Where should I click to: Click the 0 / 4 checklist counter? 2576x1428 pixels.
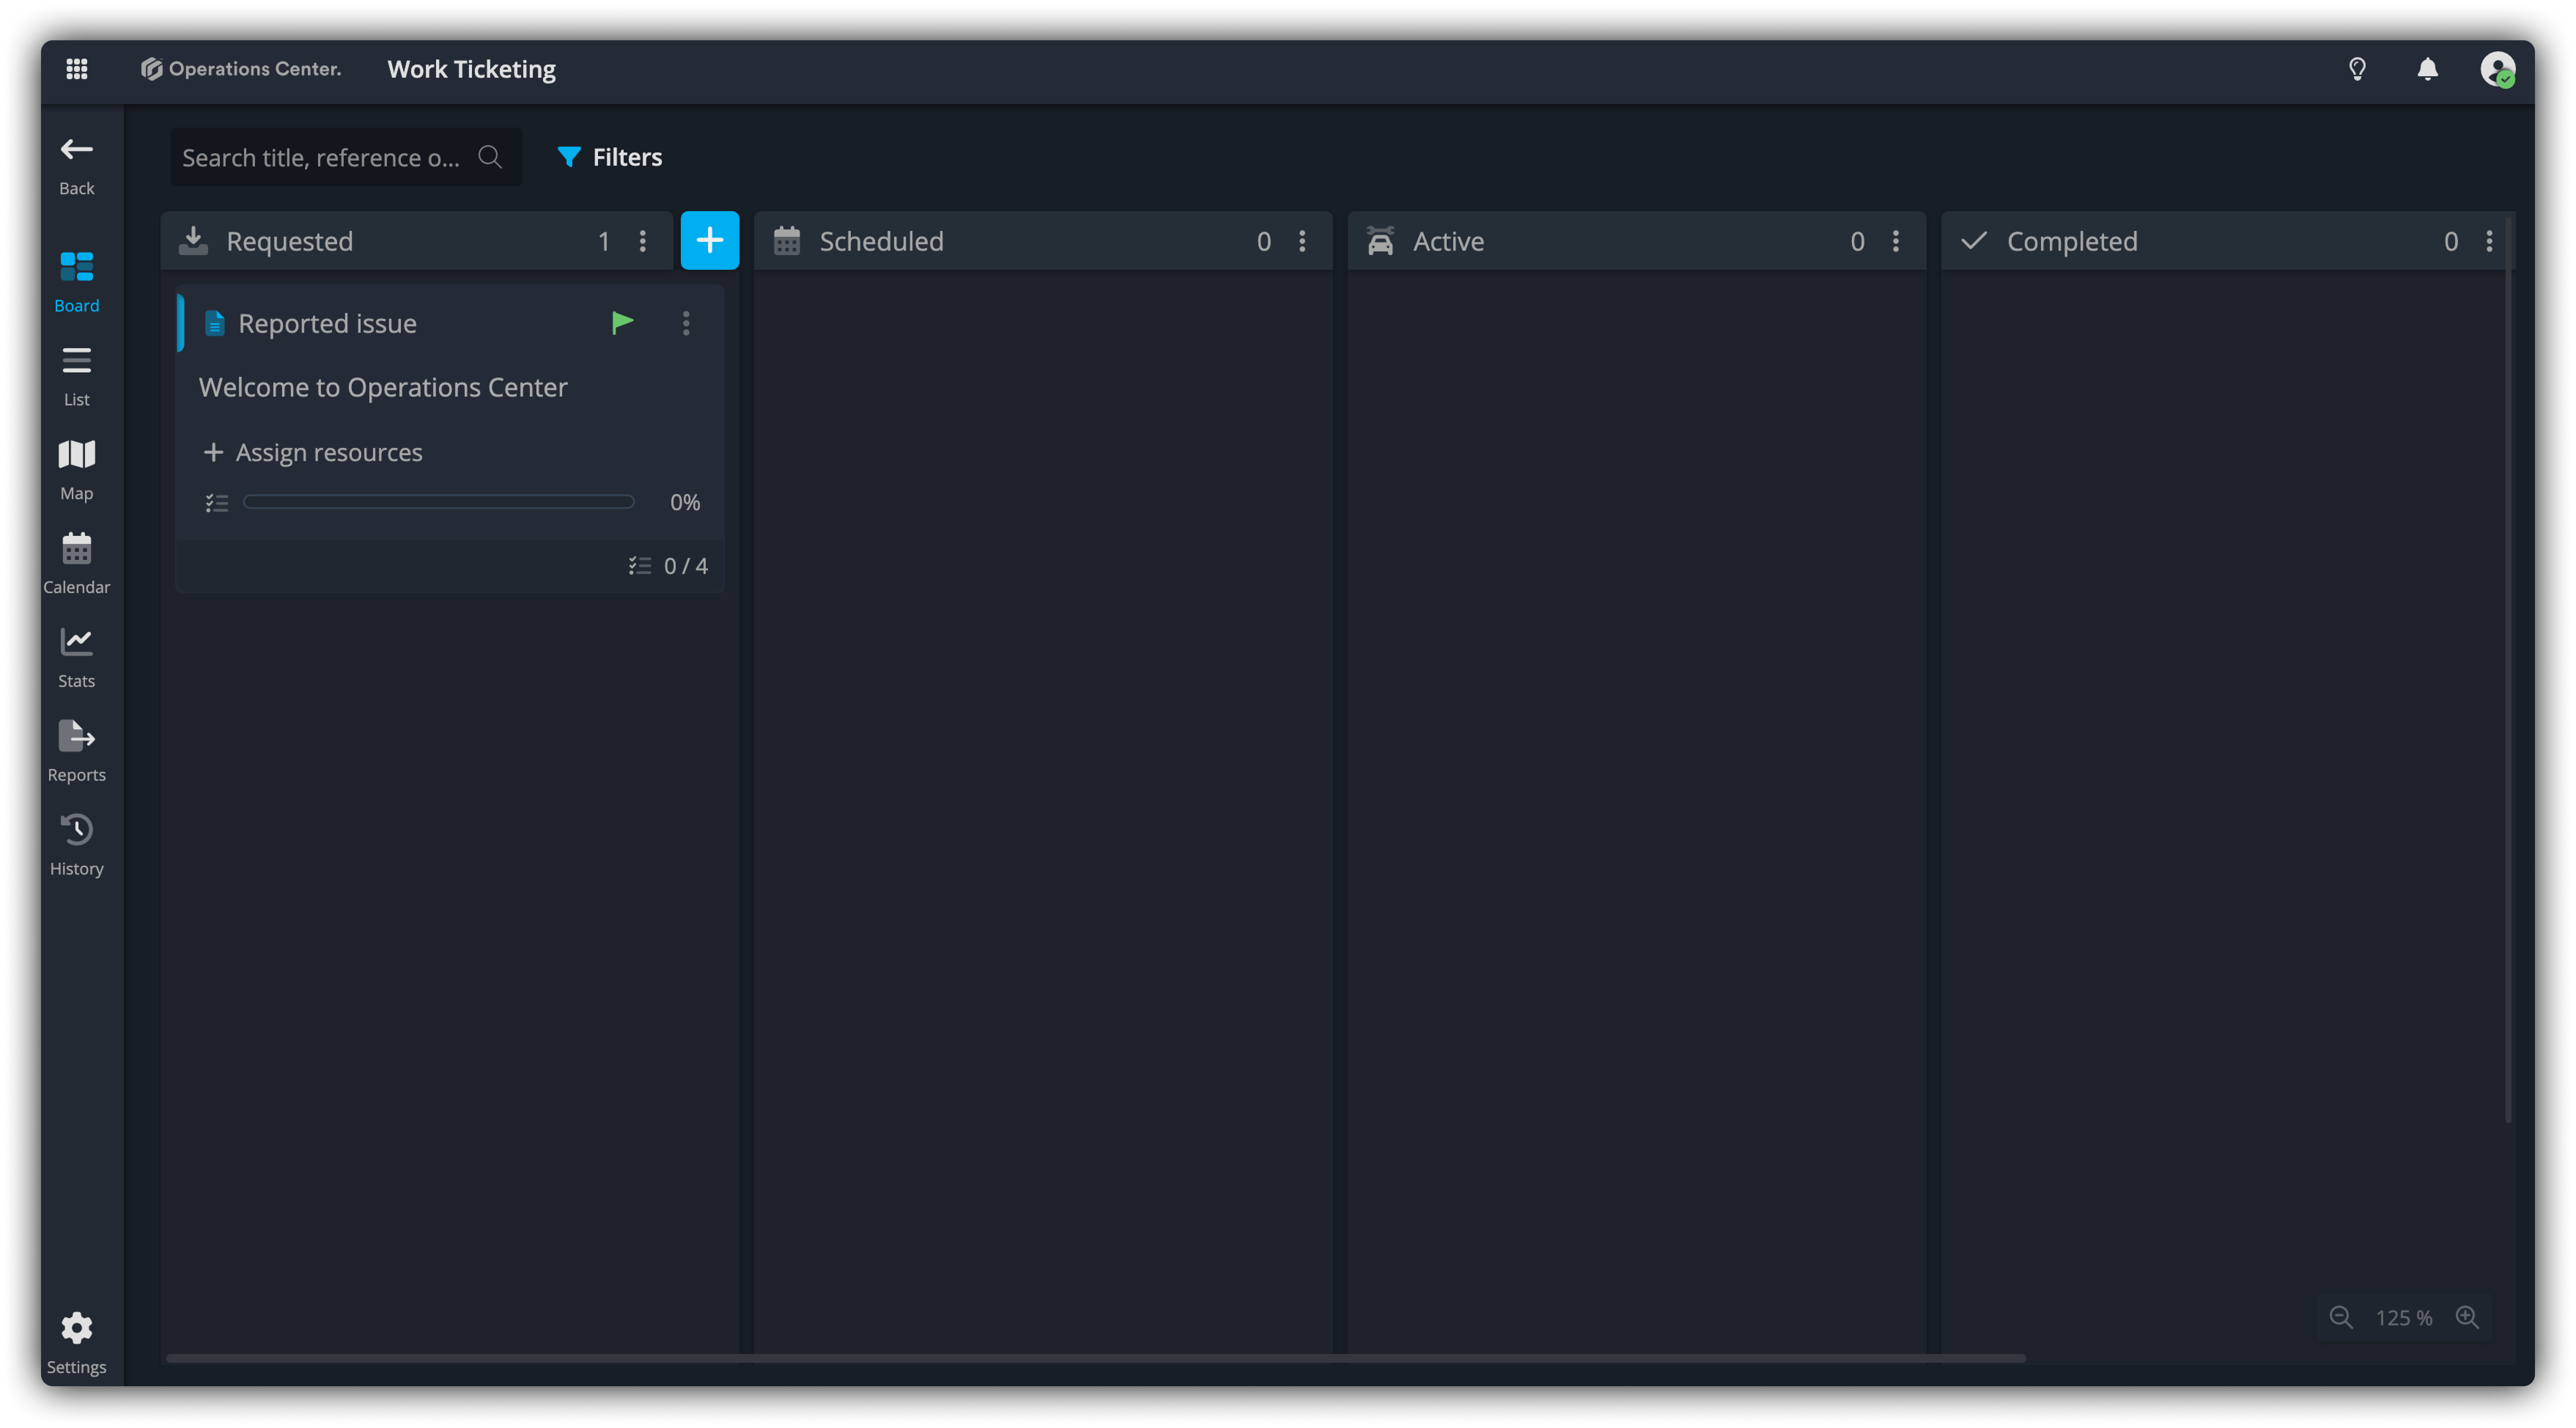tap(668, 566)
